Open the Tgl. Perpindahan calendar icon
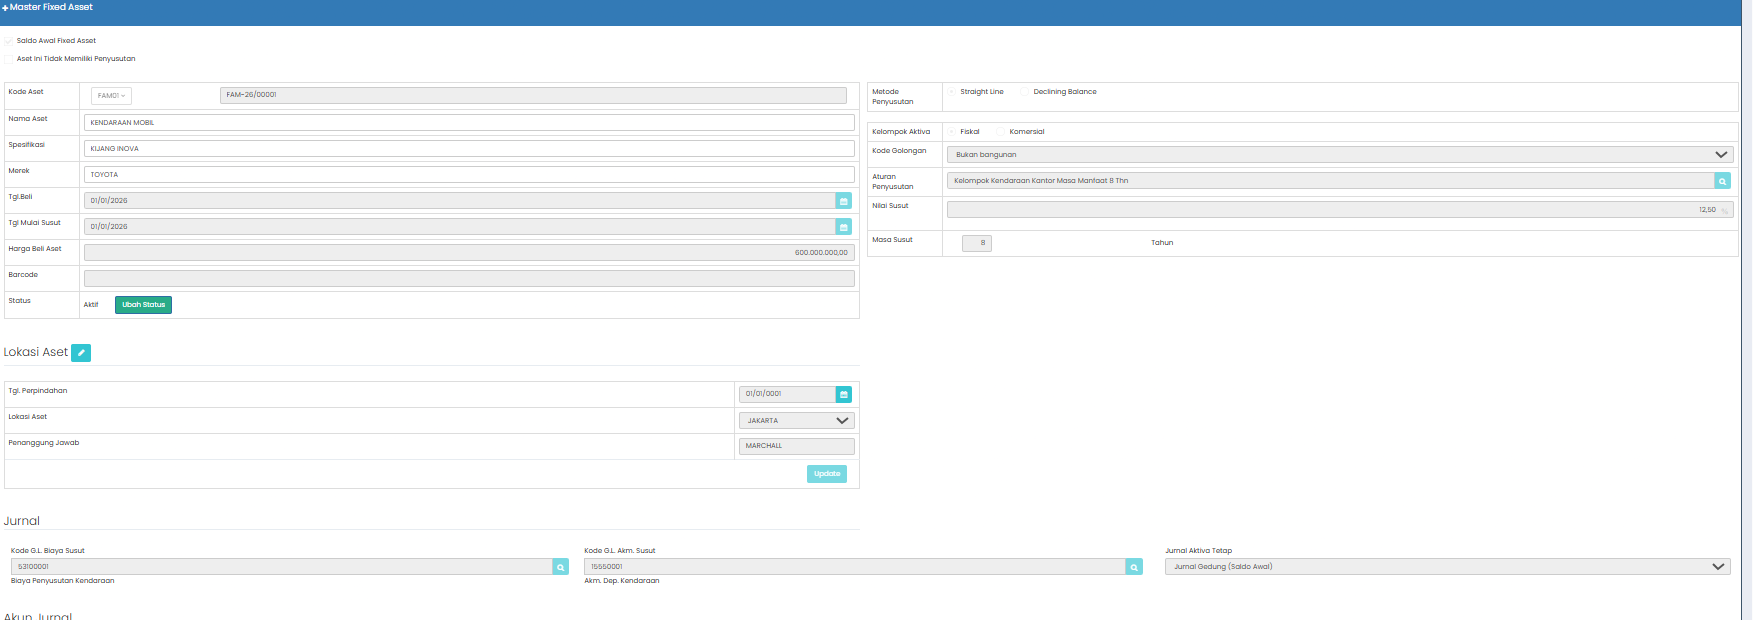 [x=843, y=394]
